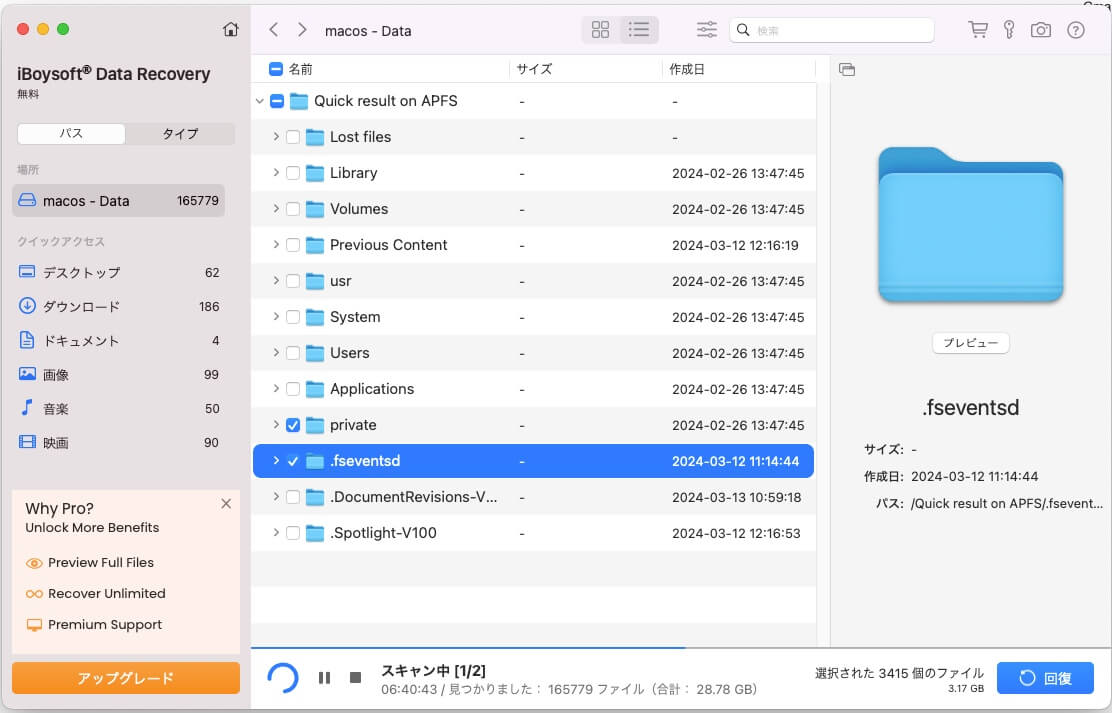Viewport: 1112px width, 713px height.
Task: Toggle the select-all checkbox in name header
Action: click(x=276, y=70)
